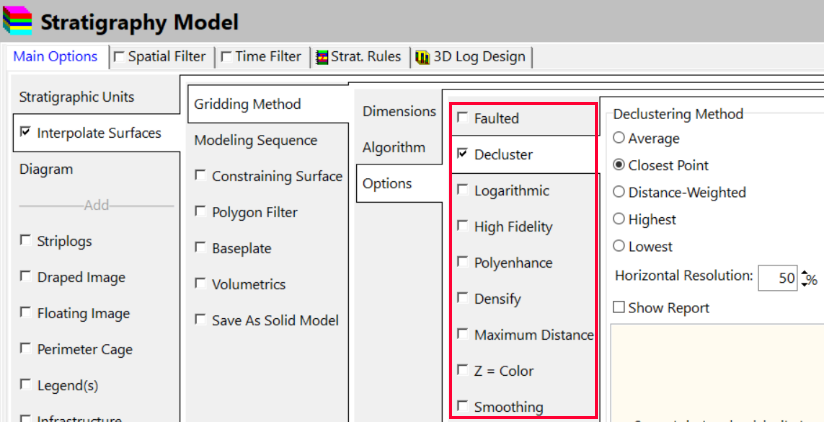This screenshot has width=824, height=422.
Task: Open the Algorithm settings tab
Action: point(394,148)
